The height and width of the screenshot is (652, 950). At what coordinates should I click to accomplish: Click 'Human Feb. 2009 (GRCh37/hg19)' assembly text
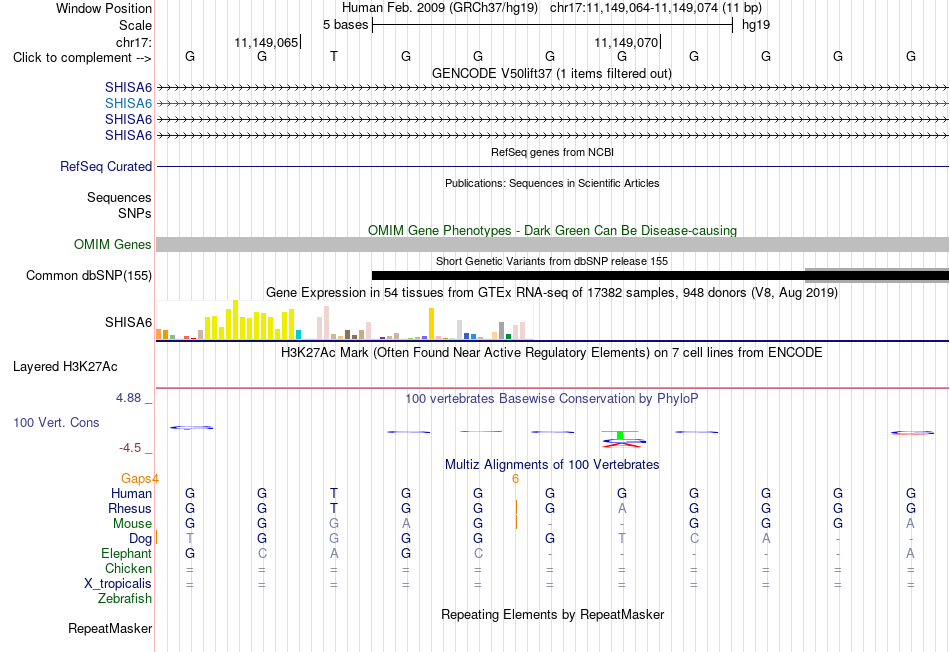440,8
